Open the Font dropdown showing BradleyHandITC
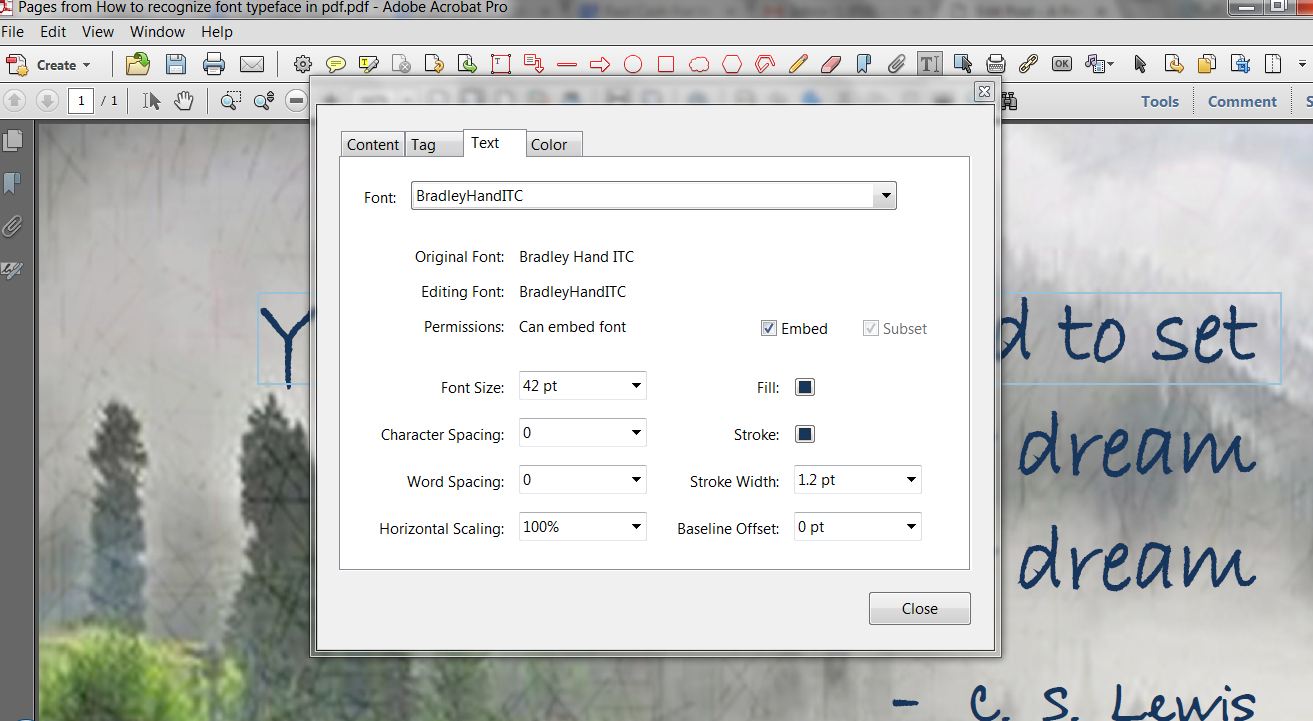The width and height of the screenshot is (1313, 721). 884,195
